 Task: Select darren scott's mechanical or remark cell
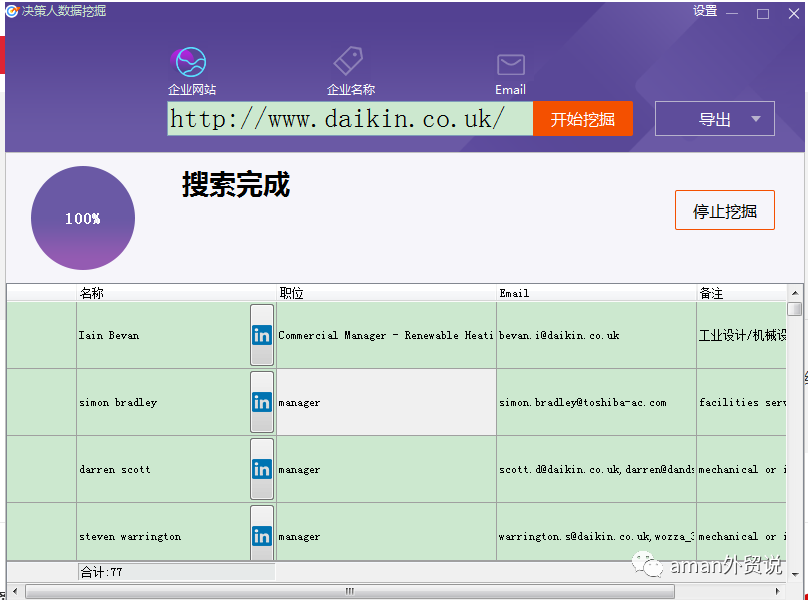(742, 469)
